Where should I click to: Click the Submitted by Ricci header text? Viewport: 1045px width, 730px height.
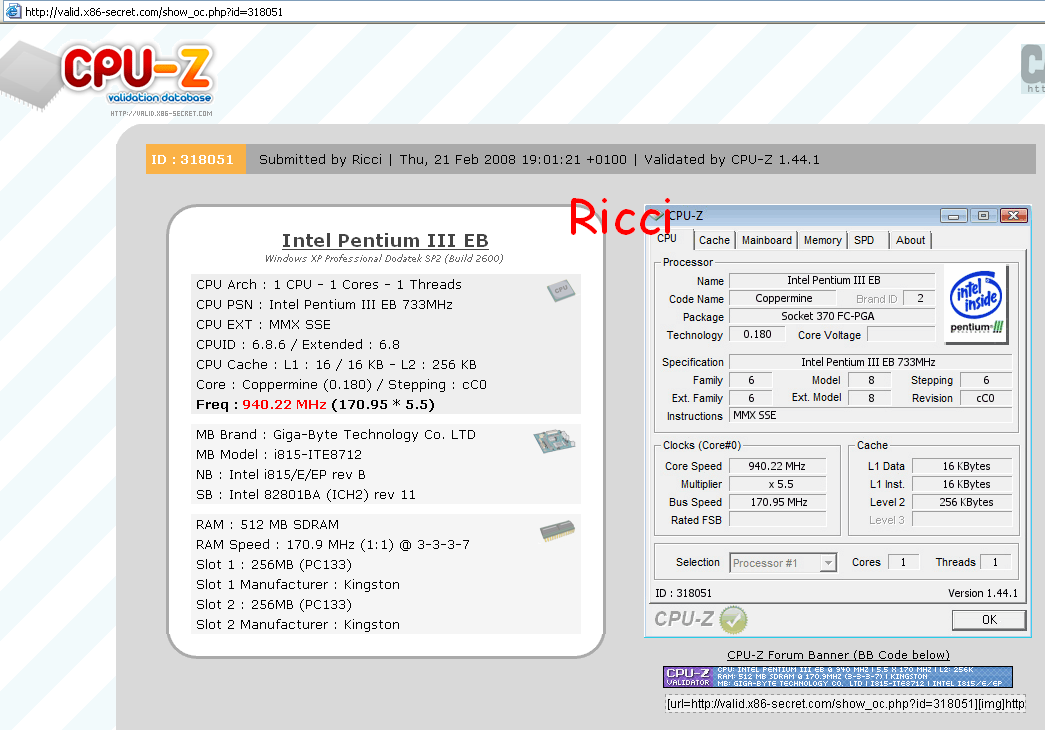pos(321,159)
